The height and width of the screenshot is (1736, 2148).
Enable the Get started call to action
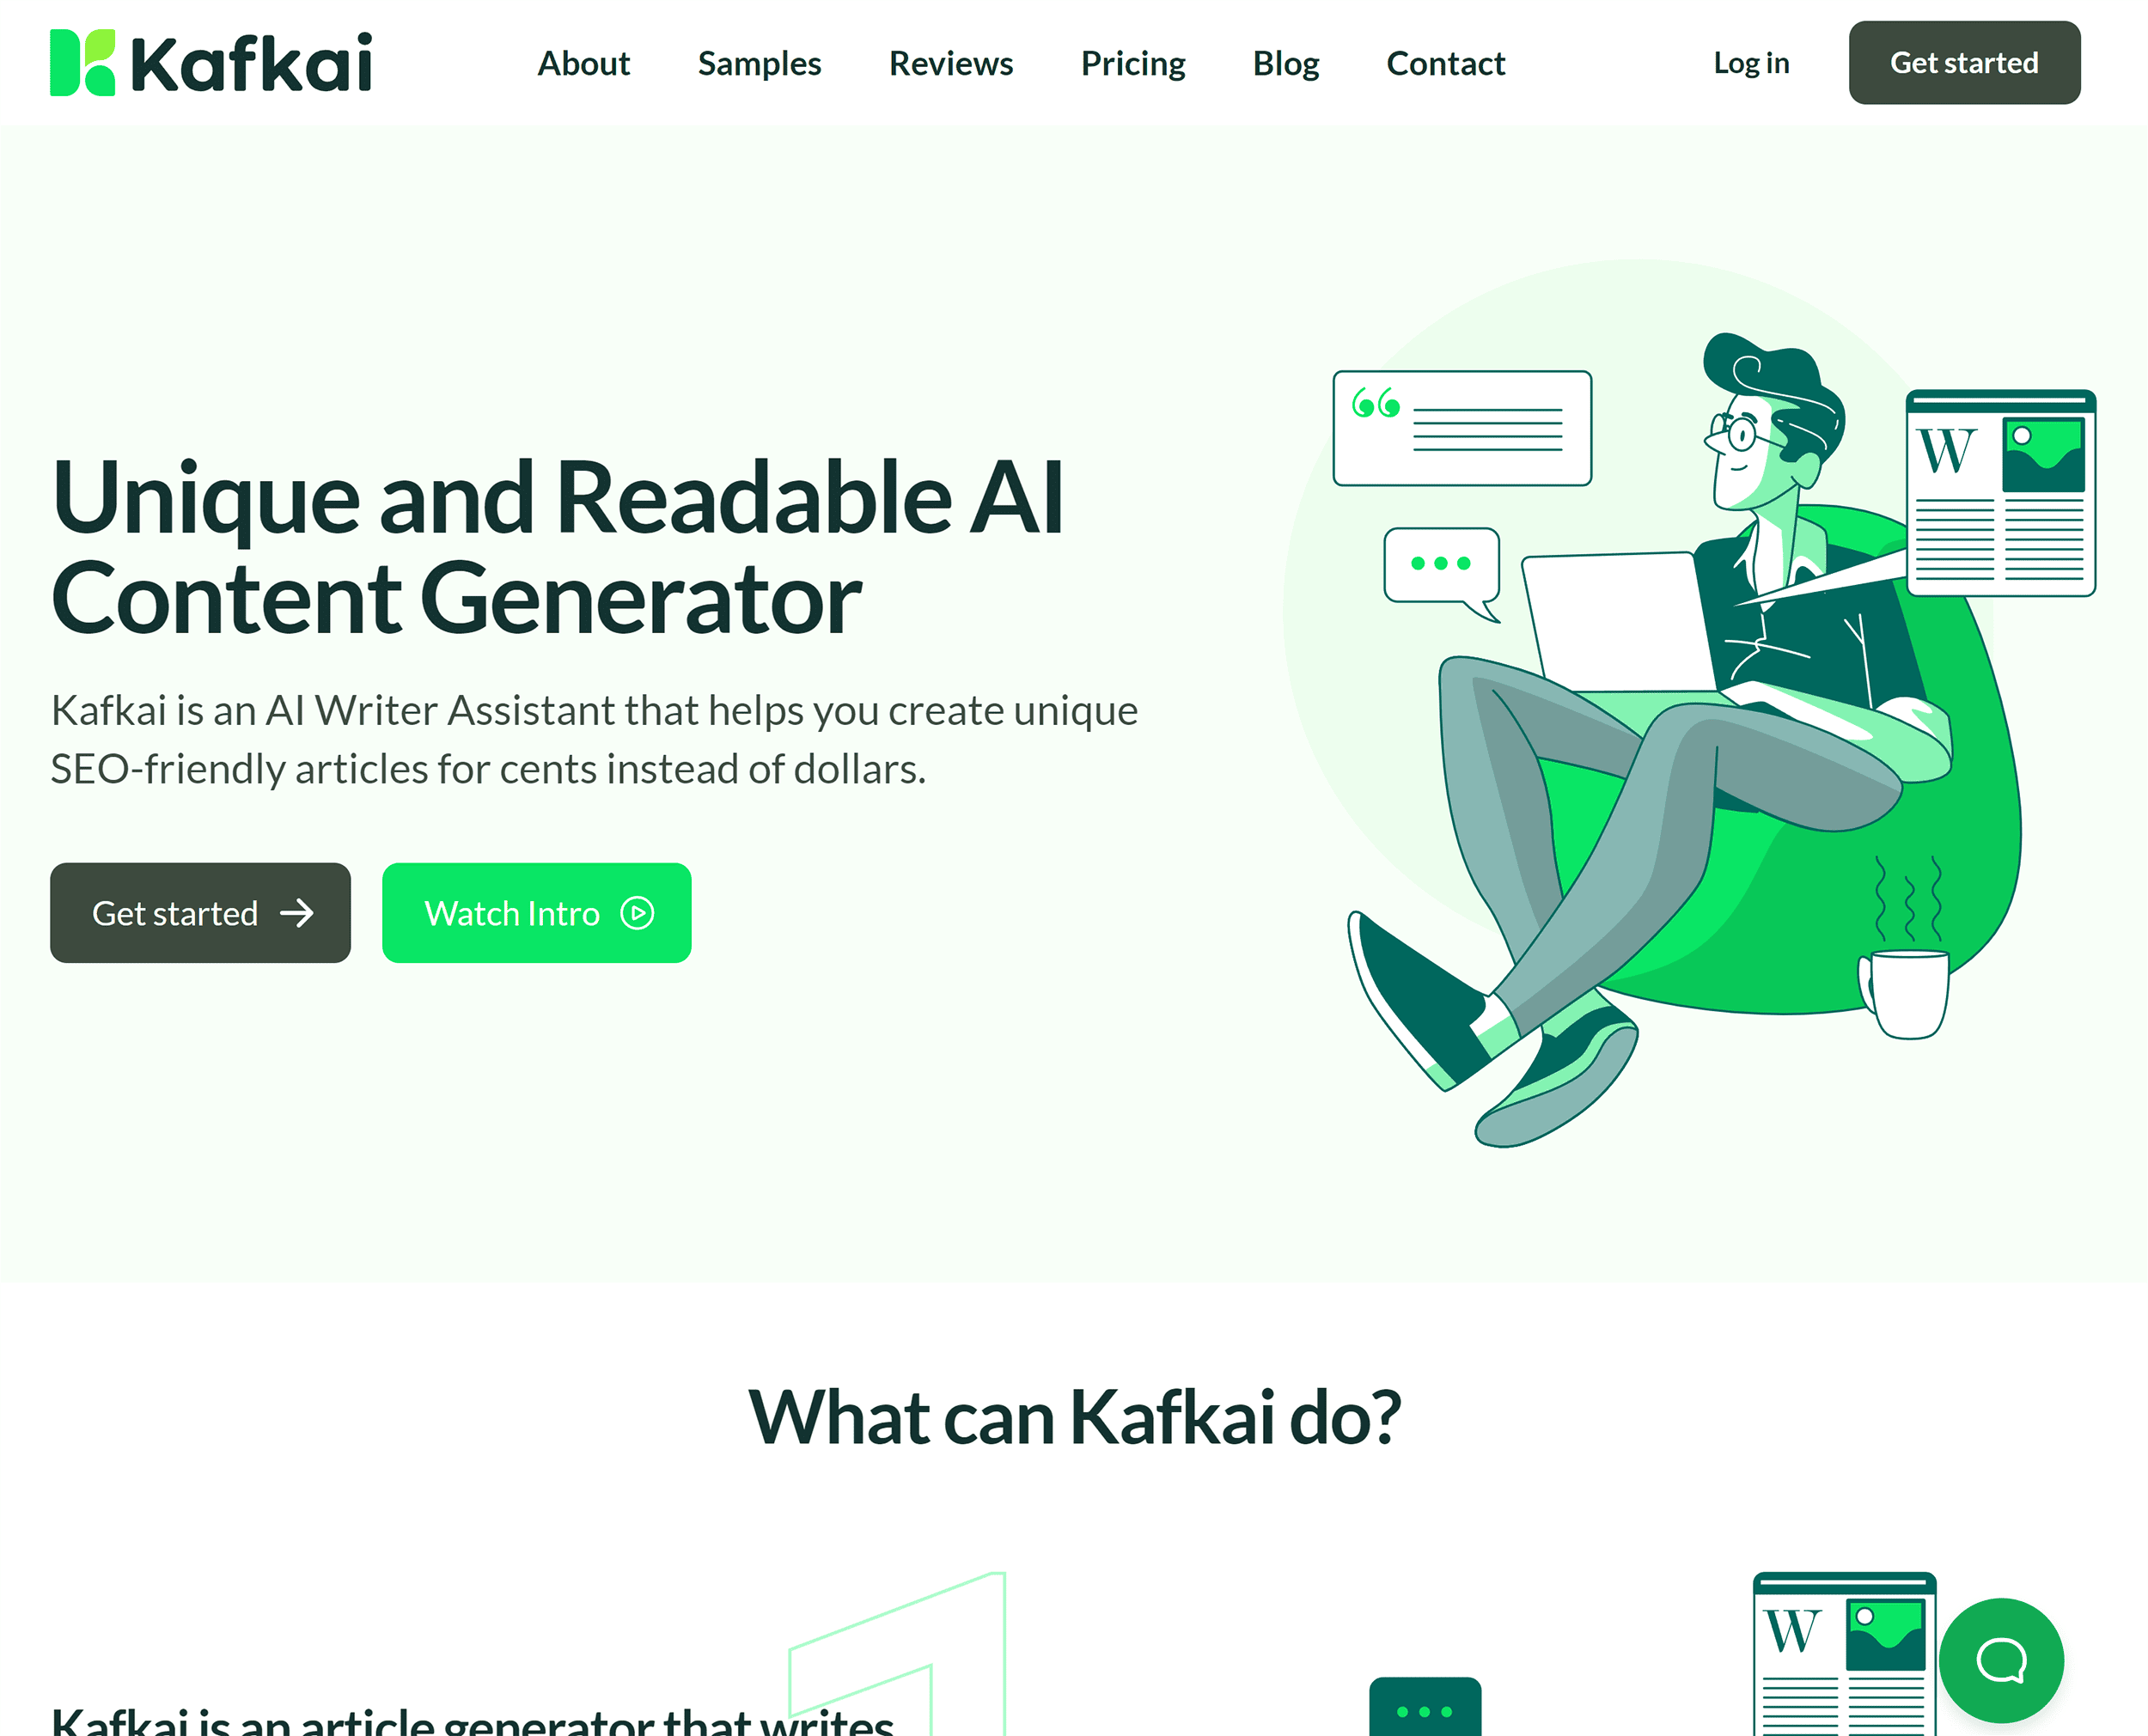[x=200, y=911]
